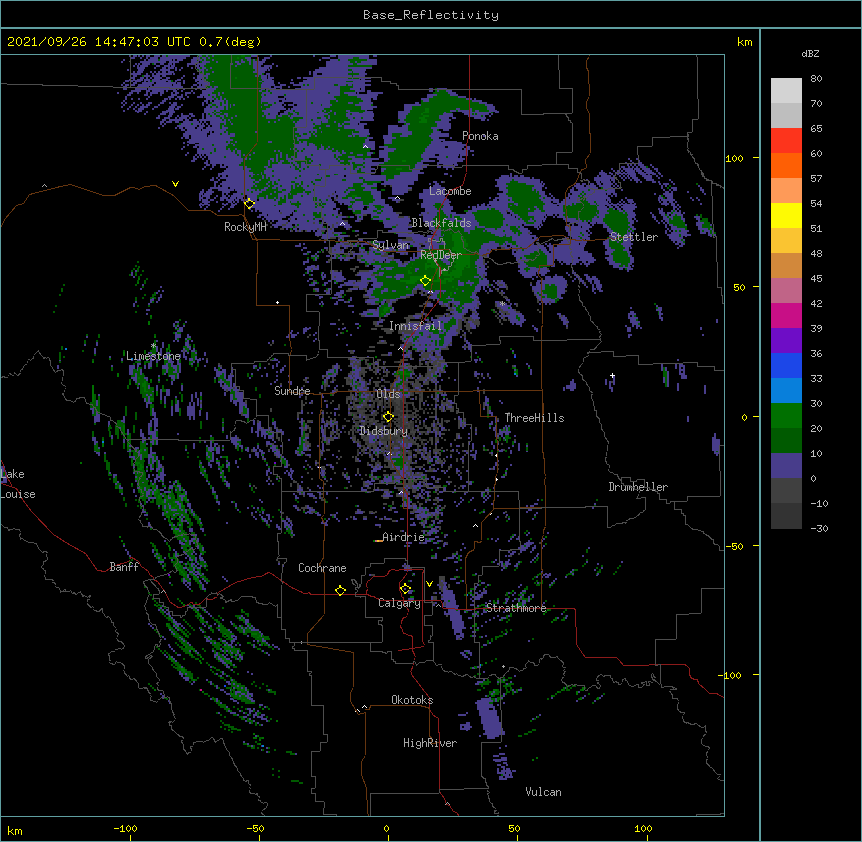Pick the red 60-65 dBZ legend color

click(786, 140)
